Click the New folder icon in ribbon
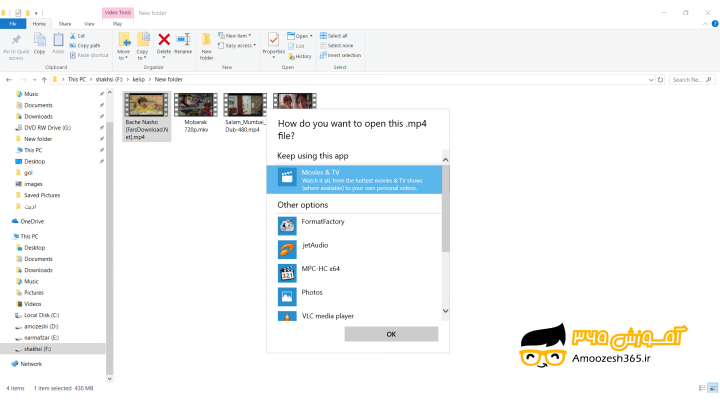Viewport: 720px width, 400px height. pyautogui.click(x=207, y=39)
